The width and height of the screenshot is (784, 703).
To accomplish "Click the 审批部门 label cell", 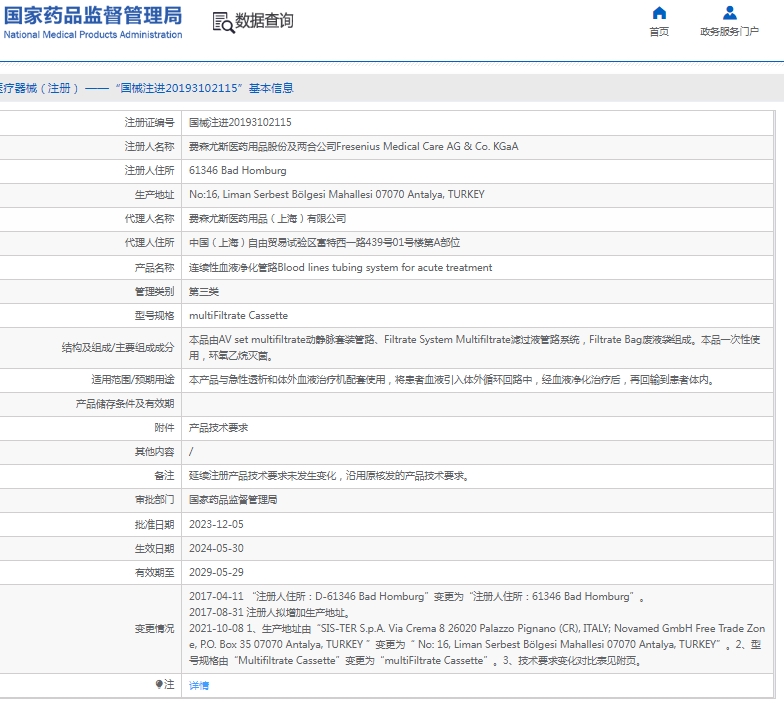I will 154,500.
